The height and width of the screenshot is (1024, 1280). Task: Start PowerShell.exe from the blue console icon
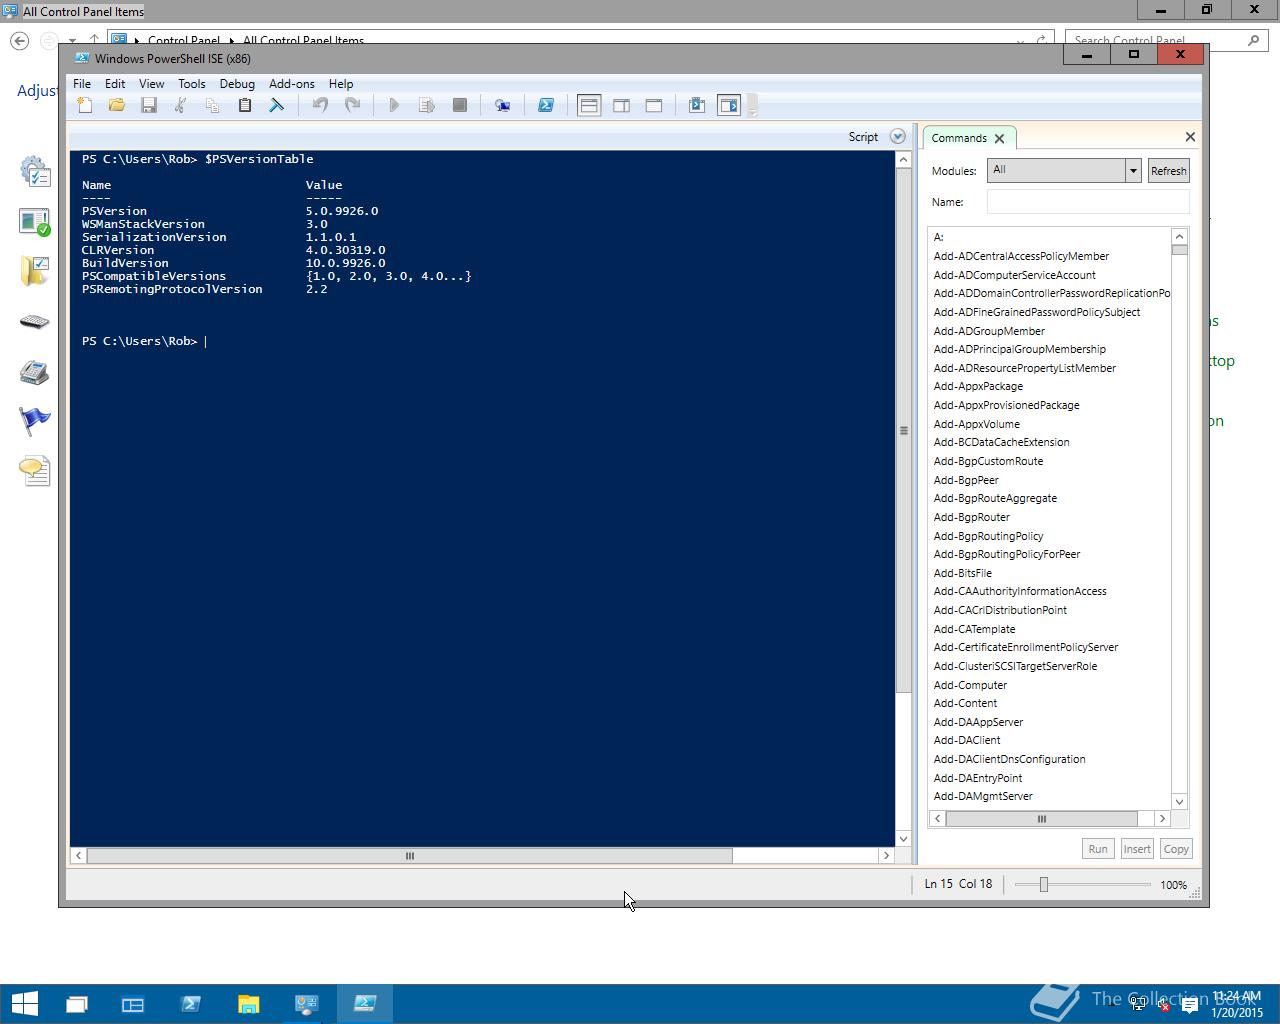point(546,105)
